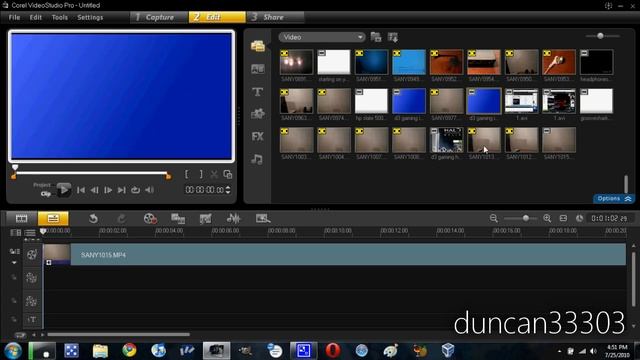Expand the ripple edit dropdown arrow
The image size is (640, 360).
coord(14,262)
